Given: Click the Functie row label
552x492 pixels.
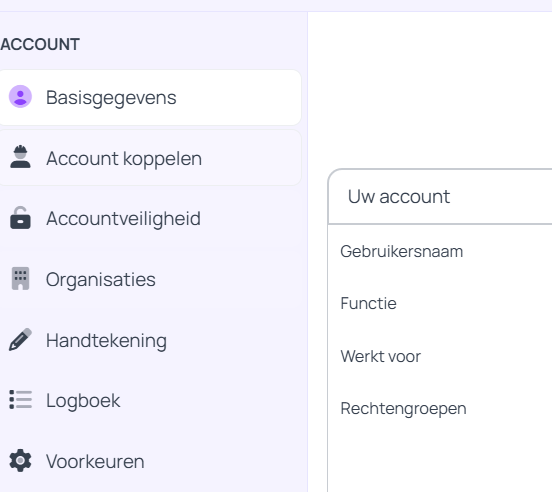Looking at the screenshot, I should (369, 303).
